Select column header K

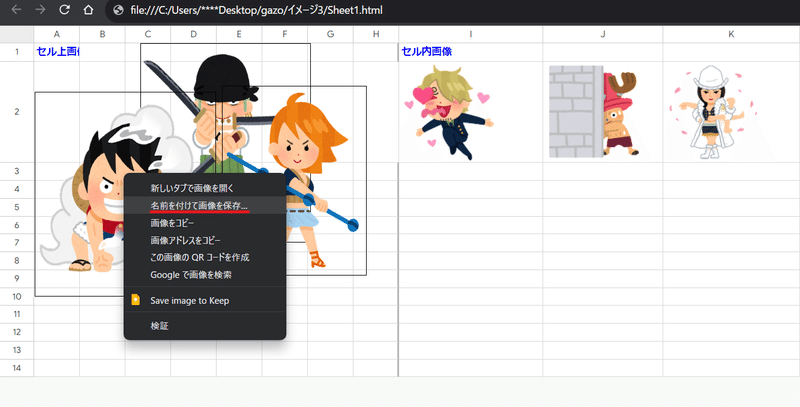731,34
